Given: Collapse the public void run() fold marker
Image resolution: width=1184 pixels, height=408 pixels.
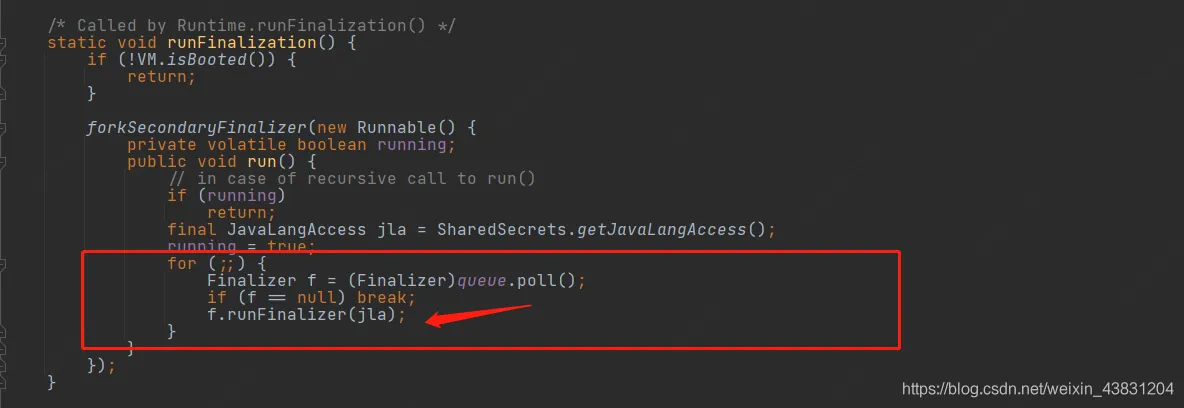Looking at the screenshot, I should click(x=3, y=162).
